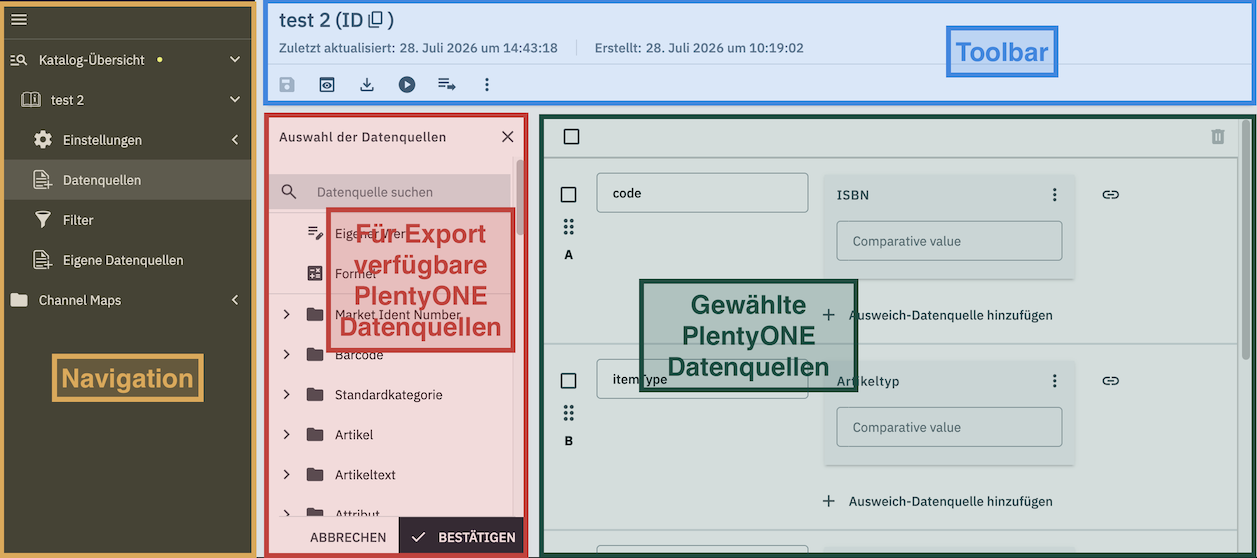
Task: Click the book icon next to test 2
Action: click(31, 100)
